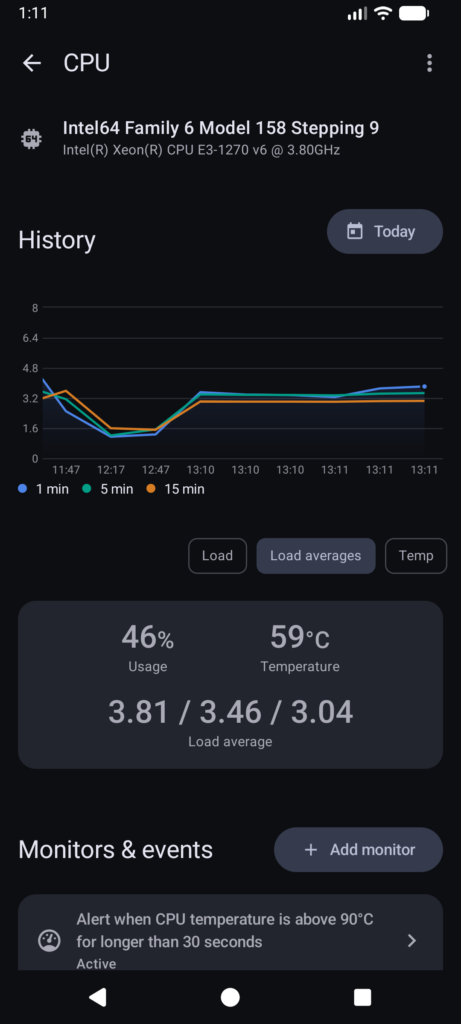The width and height of the screenshot is (461, 1024).
Task: Open the three-dot overflow menu
Action: [x=429, y=63]
